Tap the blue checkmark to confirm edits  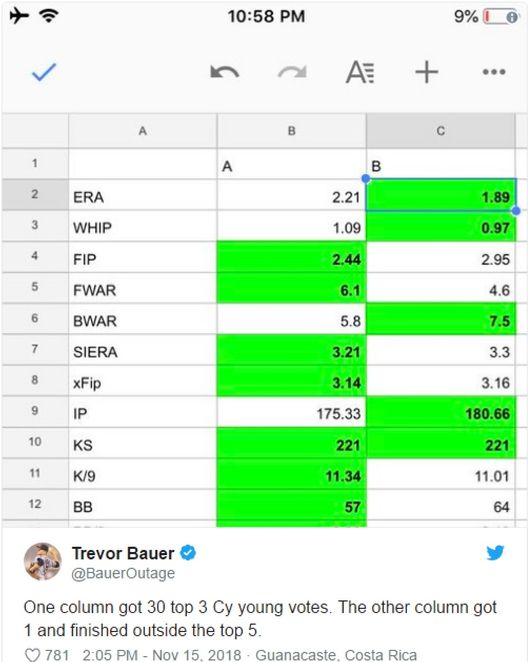pos(44,72)
